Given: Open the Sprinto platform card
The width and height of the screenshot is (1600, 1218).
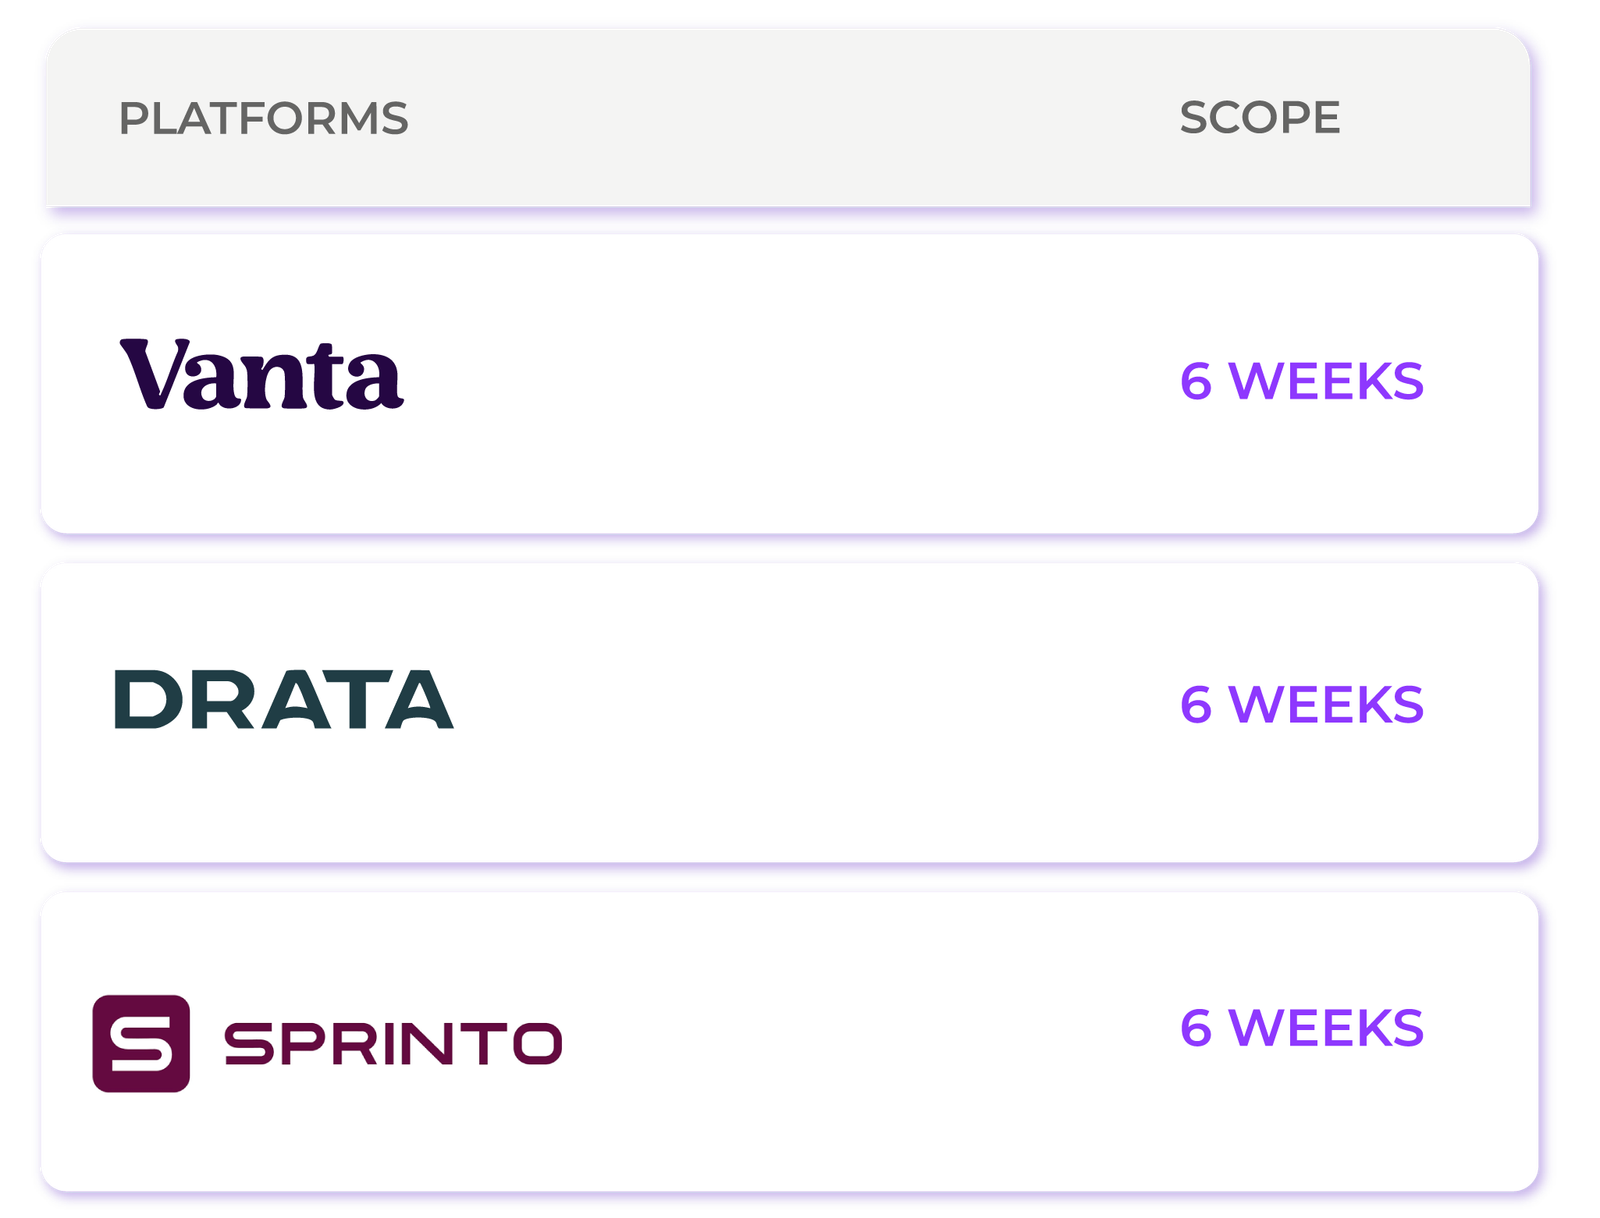Looking at the screenshot, I should tap(789, 1041).
